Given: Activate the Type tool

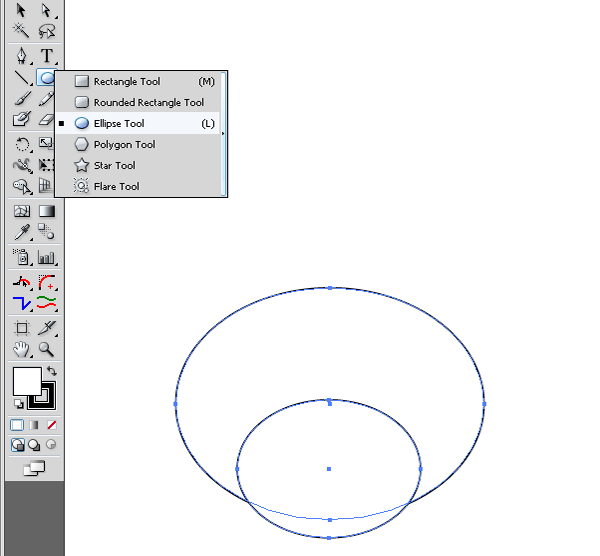Looking at the screenshot, I should pos(47,56).
